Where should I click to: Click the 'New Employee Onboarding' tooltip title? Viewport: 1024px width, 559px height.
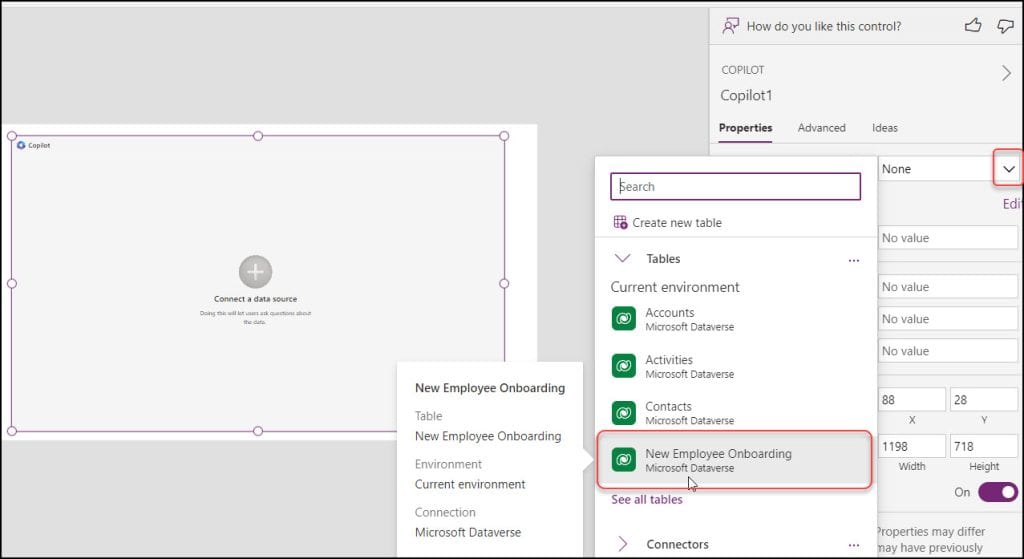click(x=490, y=388)
